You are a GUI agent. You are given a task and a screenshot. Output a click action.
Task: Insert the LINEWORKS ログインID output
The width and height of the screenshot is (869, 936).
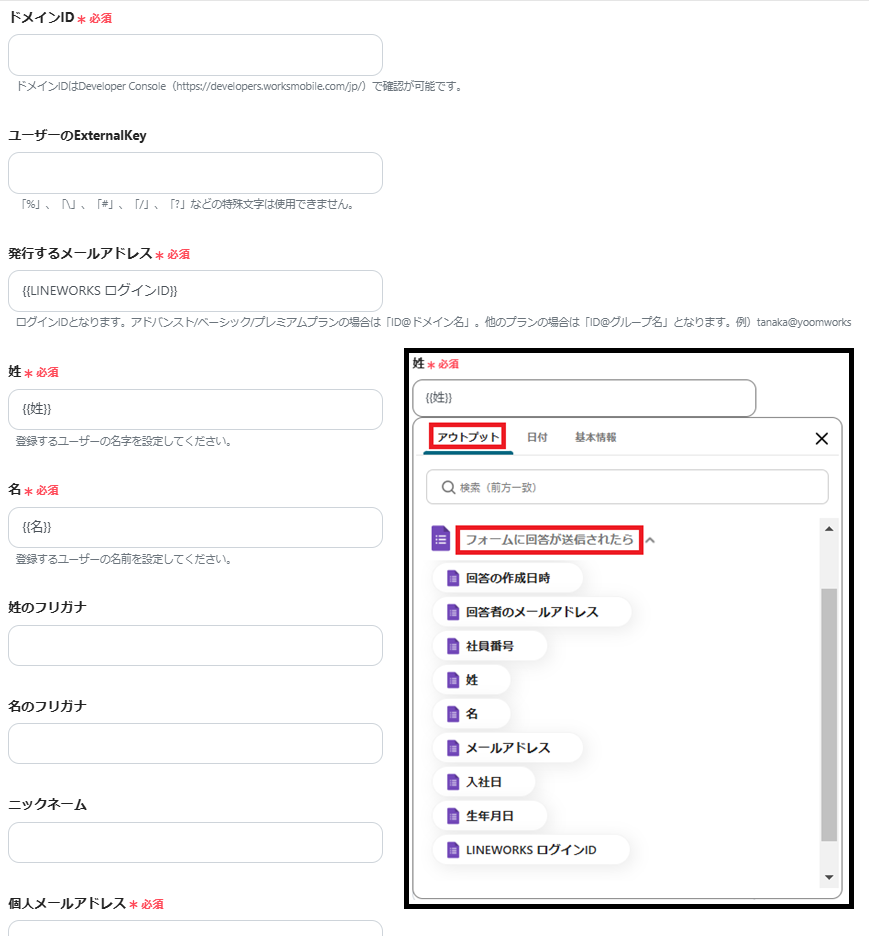pos(531,850)
